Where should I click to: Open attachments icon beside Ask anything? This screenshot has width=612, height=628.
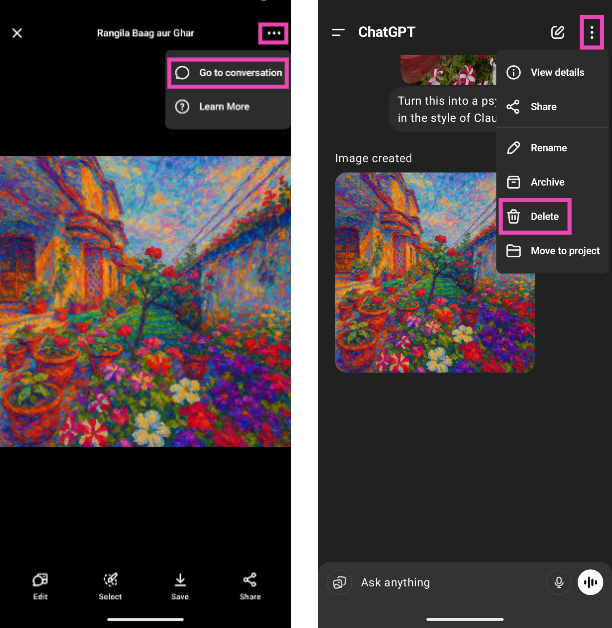click(340, 582)
